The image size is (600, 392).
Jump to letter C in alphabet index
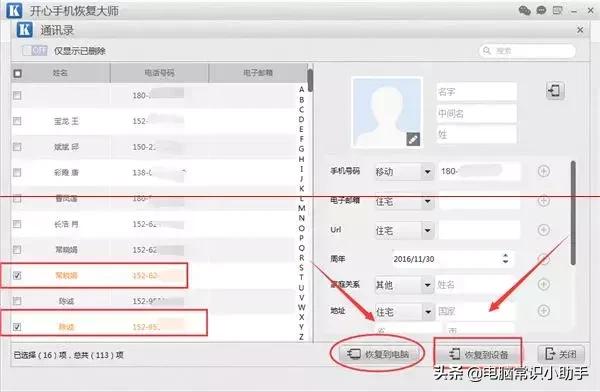coord(302,109)
